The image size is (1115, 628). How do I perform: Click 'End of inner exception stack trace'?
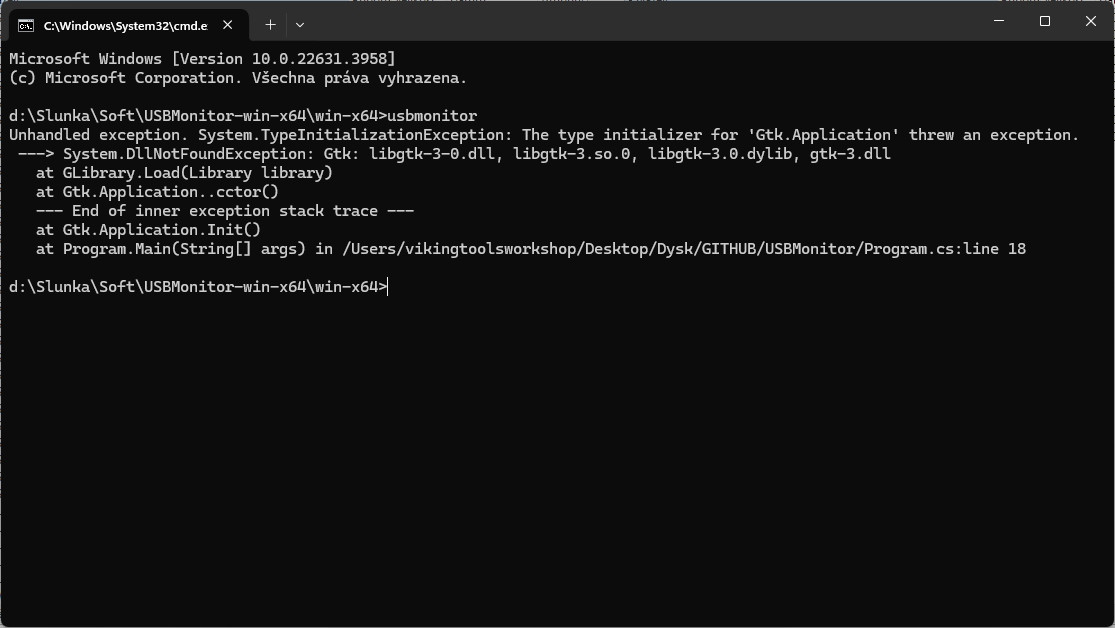click(x=224, y=211)
